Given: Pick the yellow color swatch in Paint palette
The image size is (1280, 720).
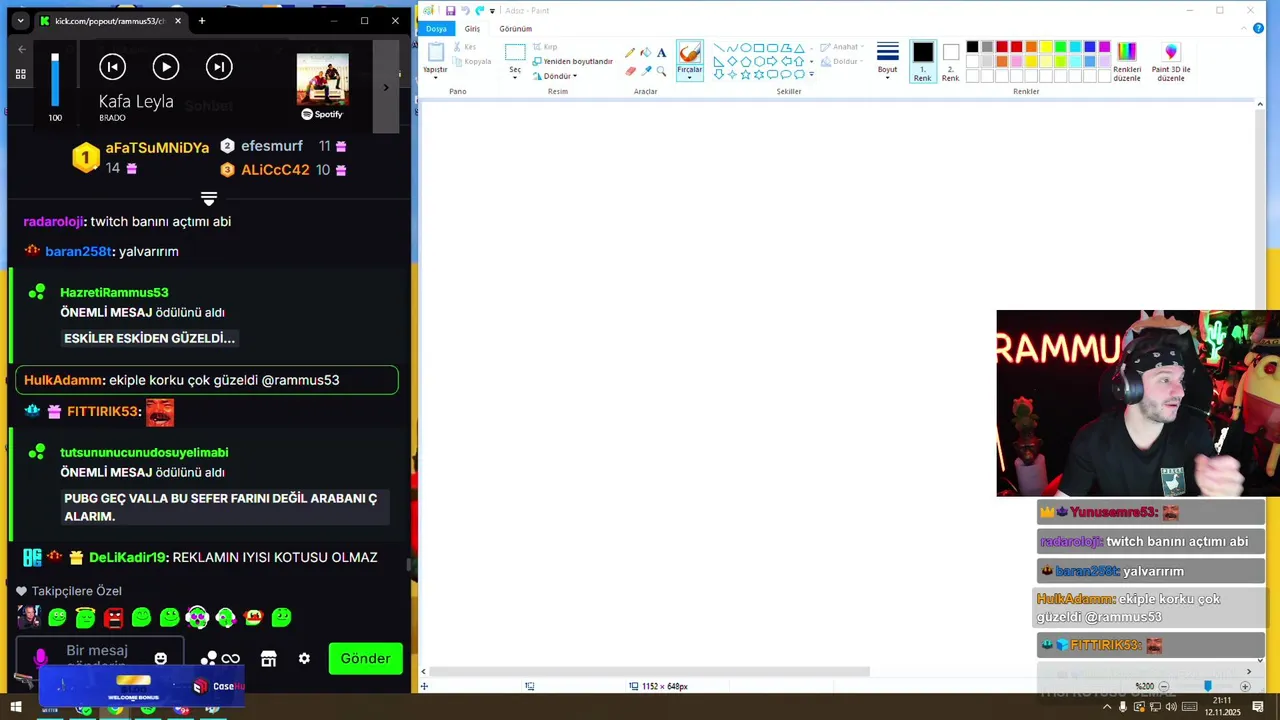Looking at the screenshot, I should click(x=1045, y=47).
